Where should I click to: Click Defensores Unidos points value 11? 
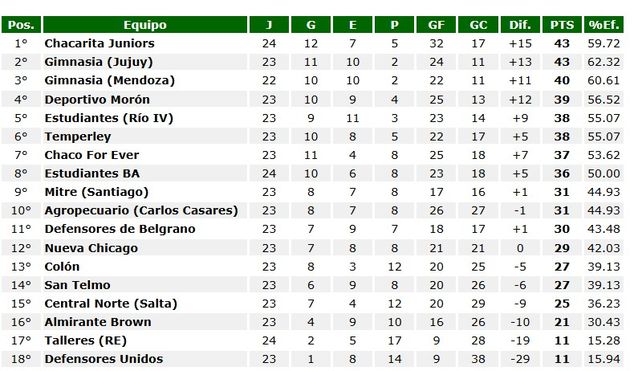[562, 359]
